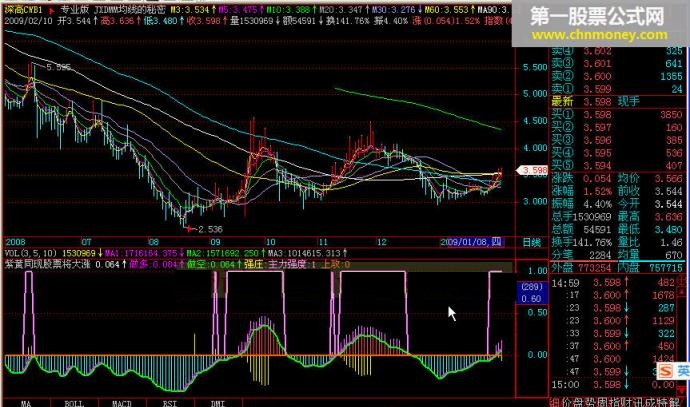Select the M5:3.475 moving average value

(x=239, y=10)
